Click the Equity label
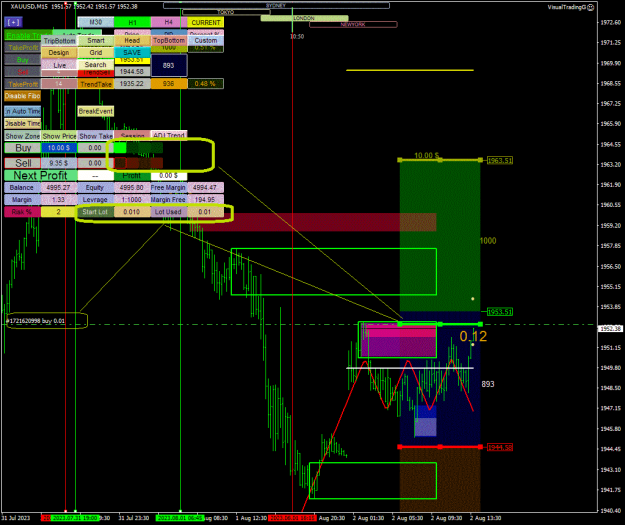 pyautogui.click(x=96, y=187)
